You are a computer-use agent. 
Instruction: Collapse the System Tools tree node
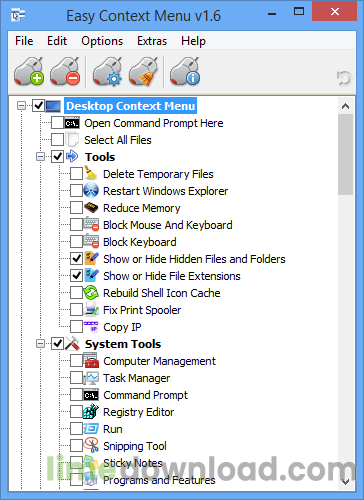click(x=40, y=344)
